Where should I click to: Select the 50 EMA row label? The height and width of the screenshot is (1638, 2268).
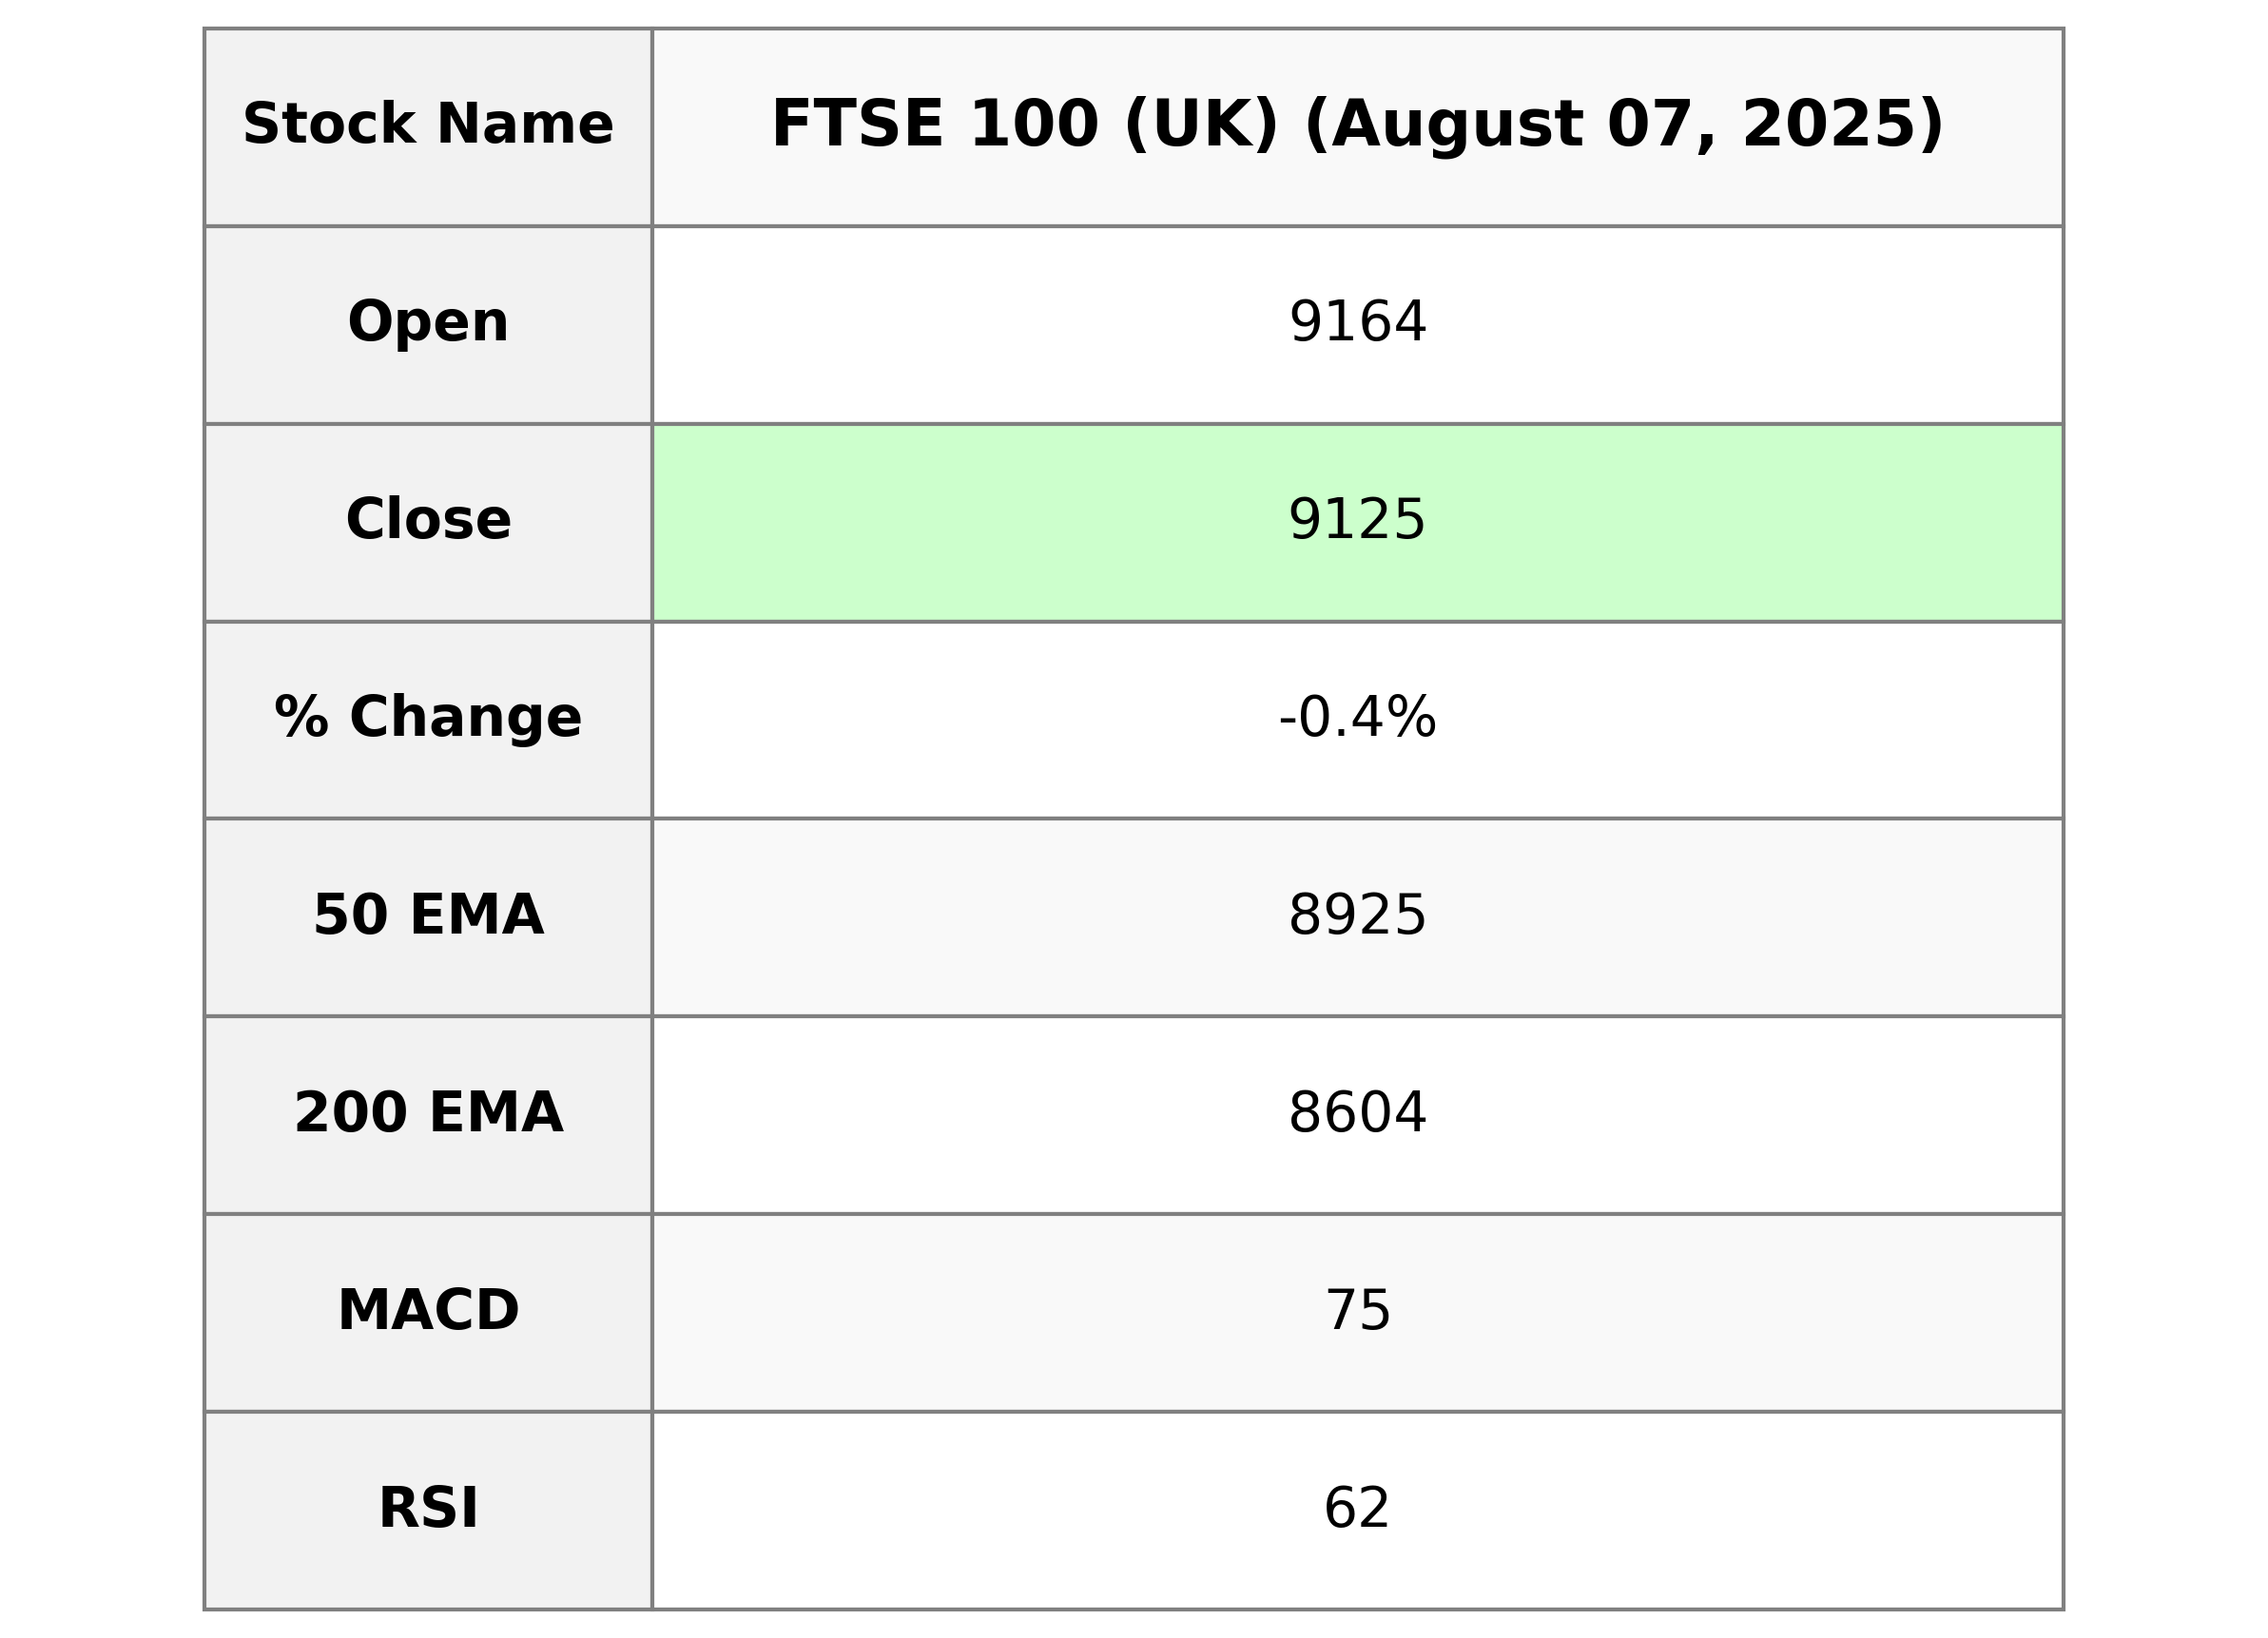[428, 916]
